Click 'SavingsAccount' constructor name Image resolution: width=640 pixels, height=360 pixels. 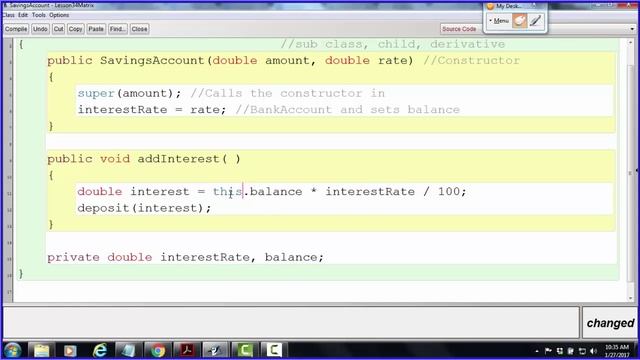(152, 61)
